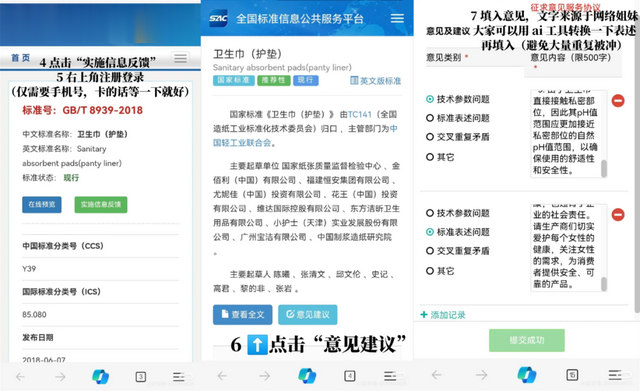Click the 国际标准分类号 (ICS) heading
The width and height of the screenshot is (640, 391).
pos(61,291)
